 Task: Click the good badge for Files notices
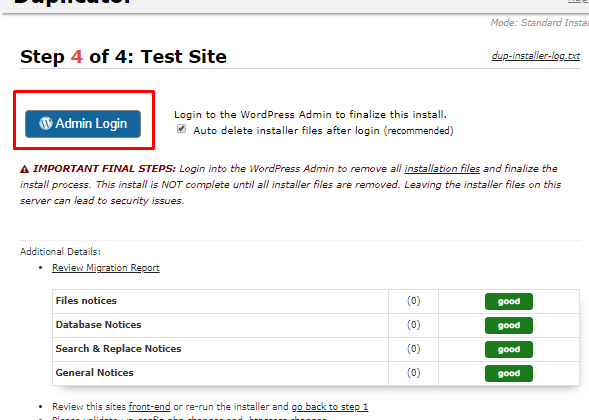point(509,301)
